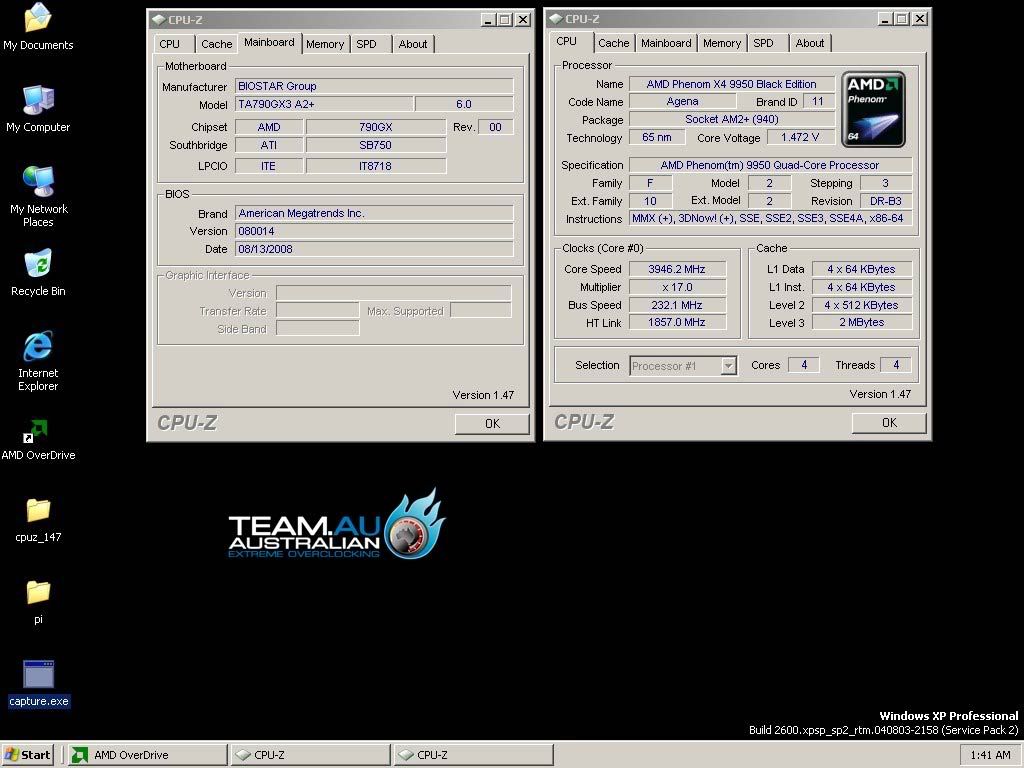1024x768 pixels.
Task: Click the 790GX chipset value
Action: pyautogui.click(x=376, y=127)
